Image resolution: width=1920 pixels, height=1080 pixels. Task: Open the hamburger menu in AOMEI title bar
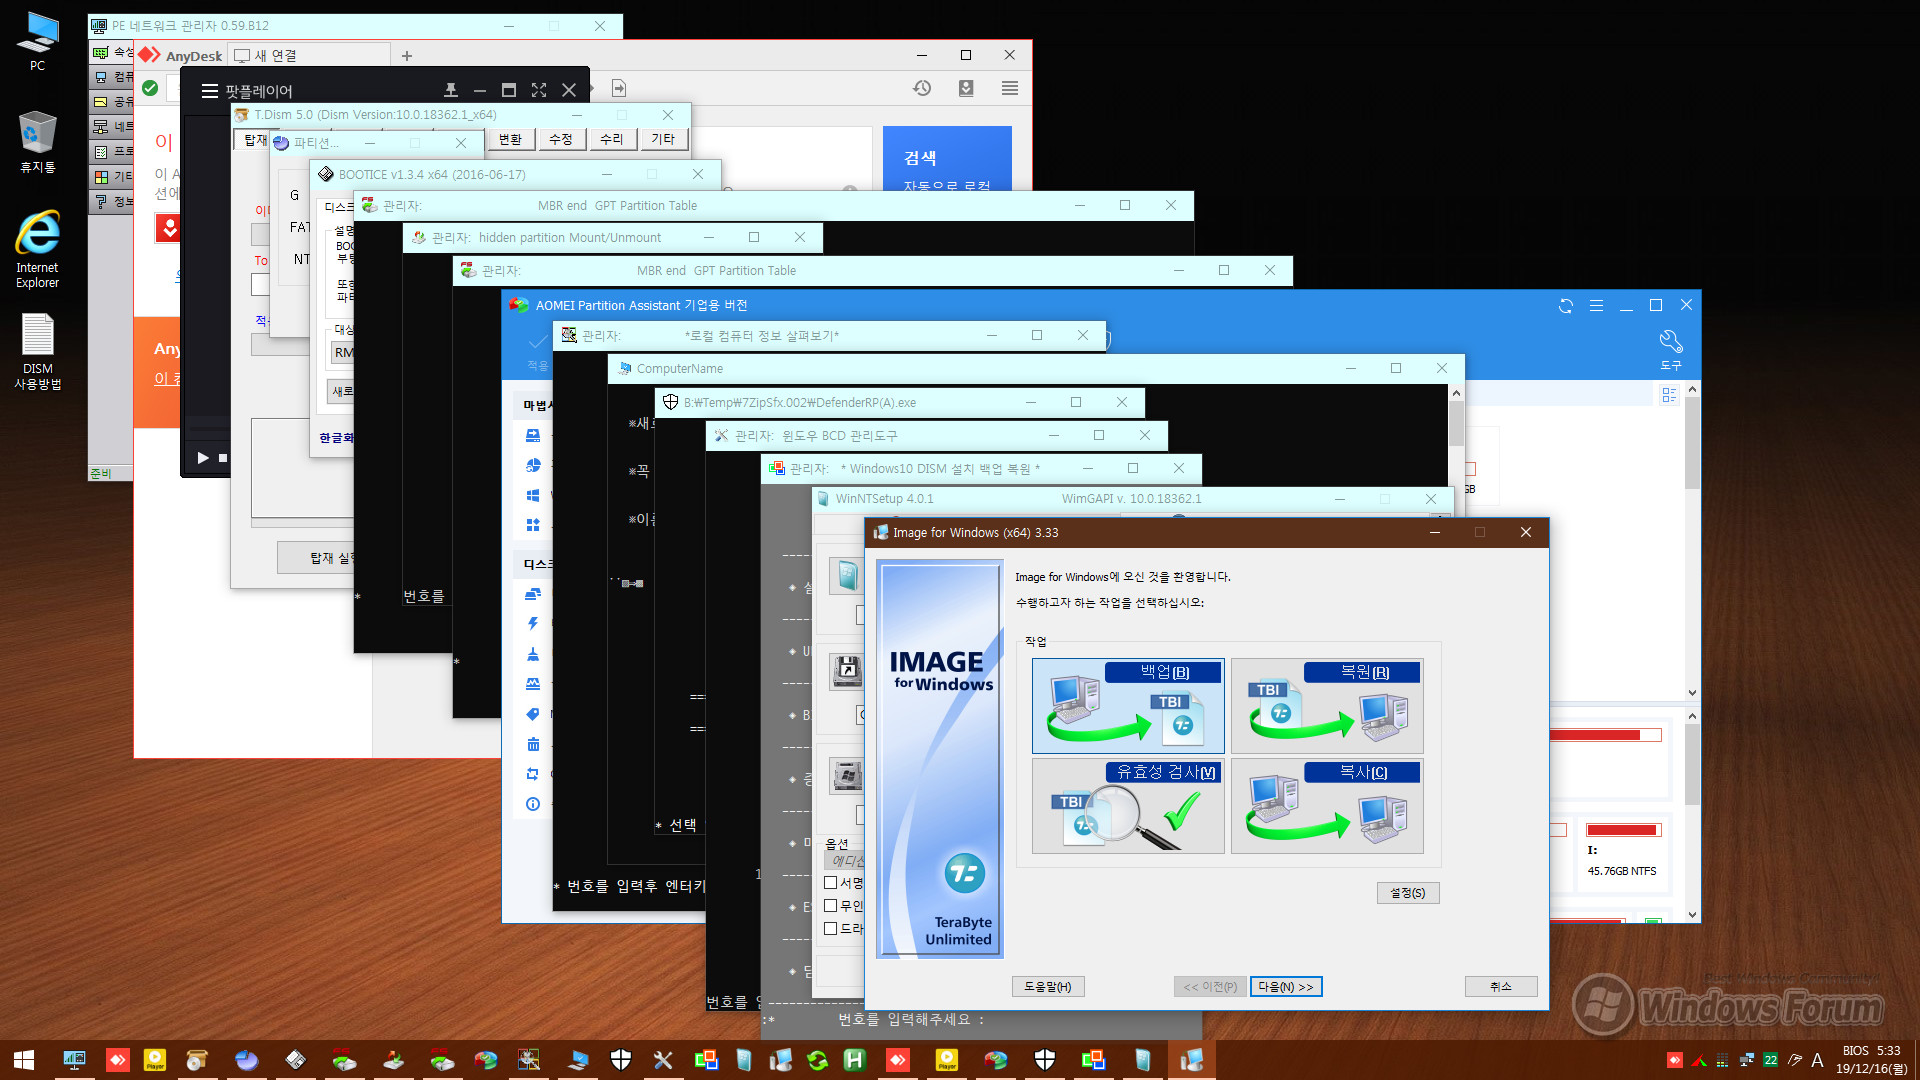[1596, 306]
